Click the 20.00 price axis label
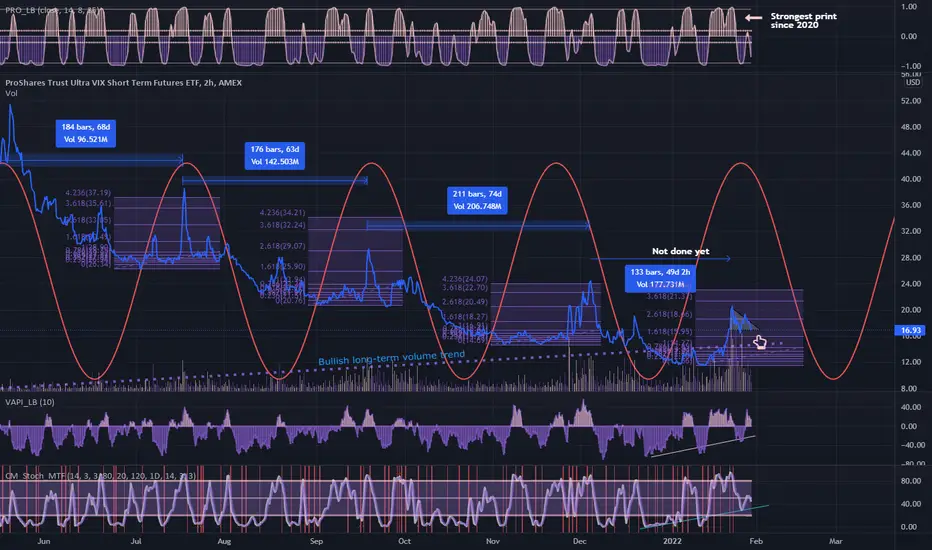This screenshot has height=550, width=932. (911, 310)
